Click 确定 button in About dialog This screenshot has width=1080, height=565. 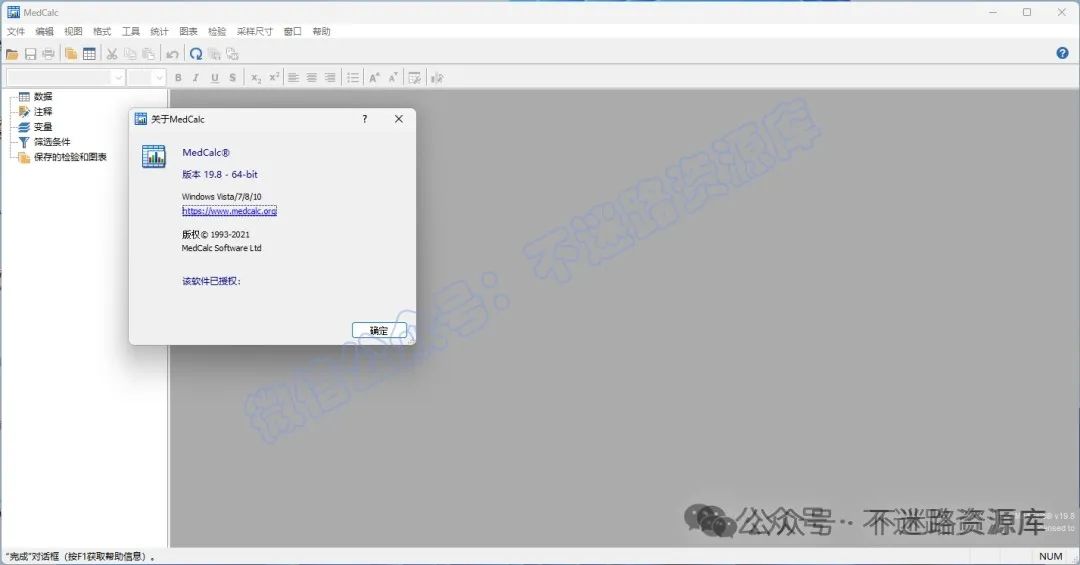(x=379, y=331)
